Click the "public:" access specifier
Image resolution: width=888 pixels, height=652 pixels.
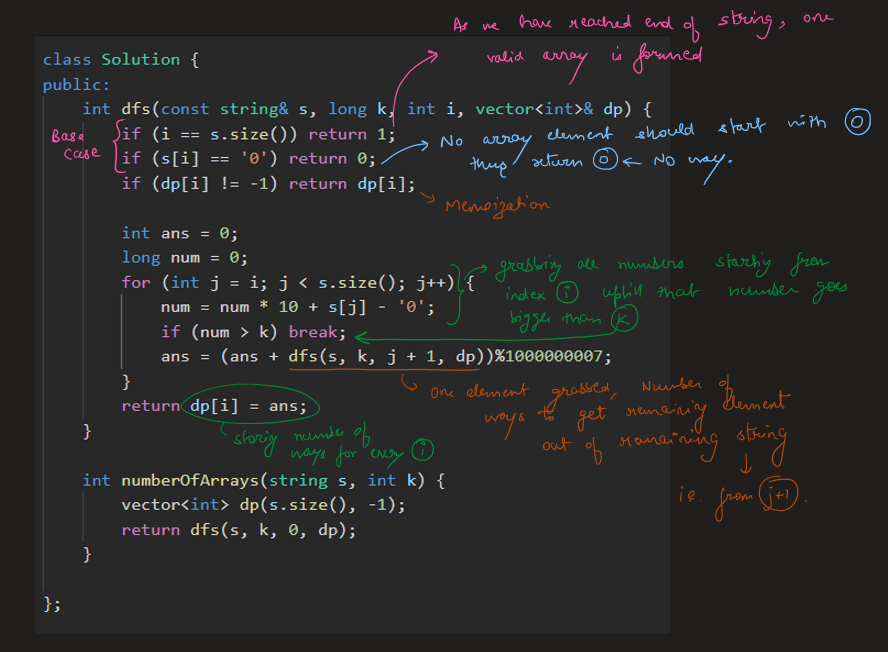76,85
